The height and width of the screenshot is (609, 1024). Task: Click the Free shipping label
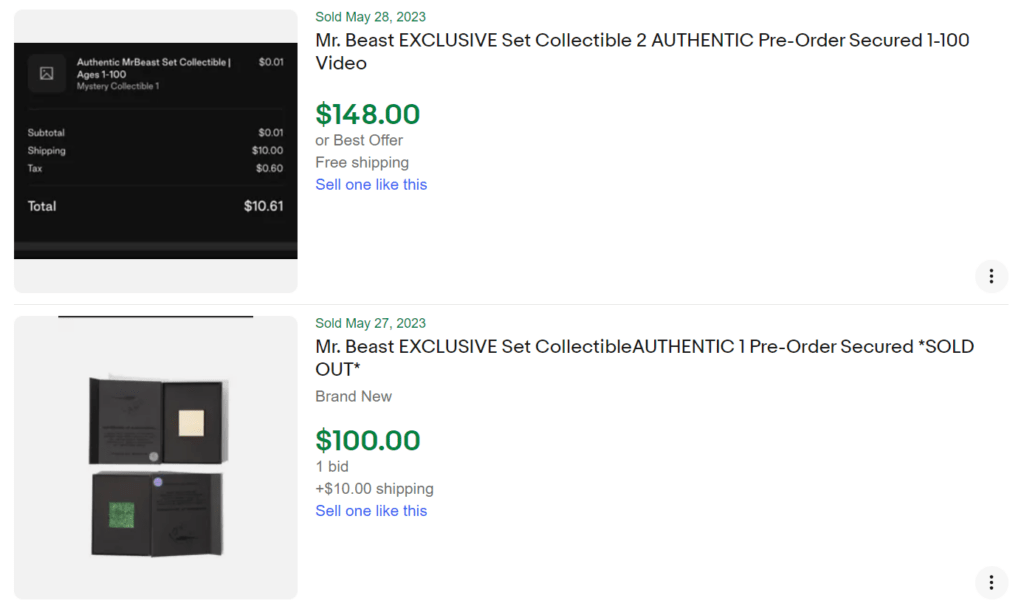(362, 162)
